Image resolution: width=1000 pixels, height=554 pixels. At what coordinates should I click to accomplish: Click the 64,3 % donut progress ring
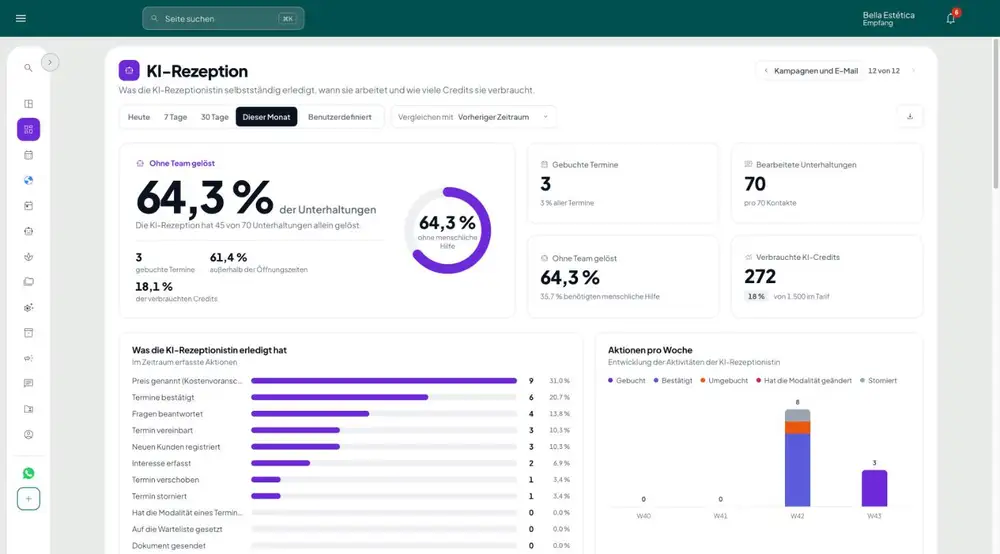coord(448,230)
